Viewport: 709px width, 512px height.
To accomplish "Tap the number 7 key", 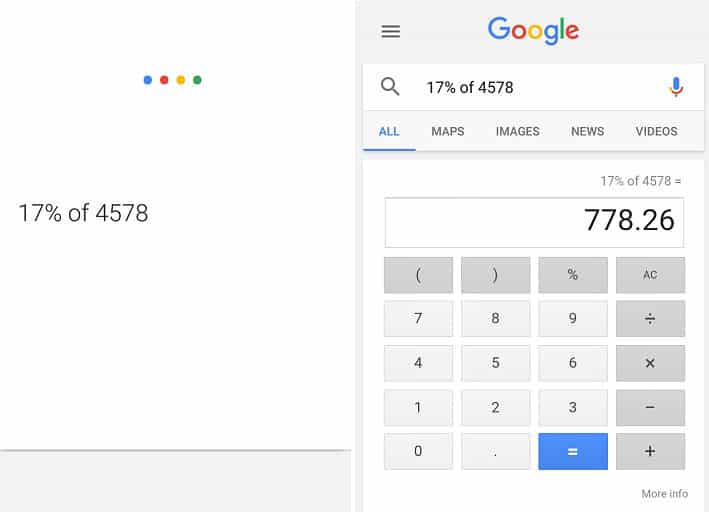I will click(x=418, y=318).
